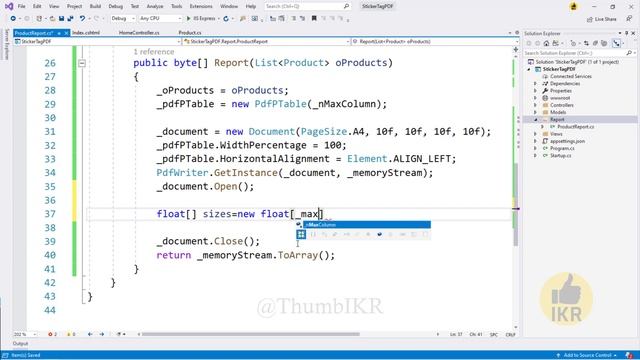This screenshot has height=360, width=640.
Task: Select appsettings.json in Solution Explorer
Action: 567,141
